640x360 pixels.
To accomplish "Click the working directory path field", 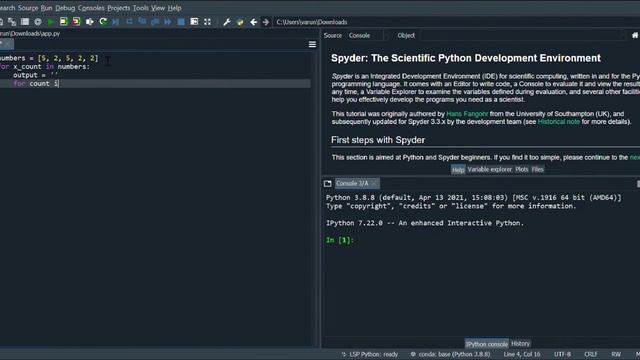I will coord(457,22).
